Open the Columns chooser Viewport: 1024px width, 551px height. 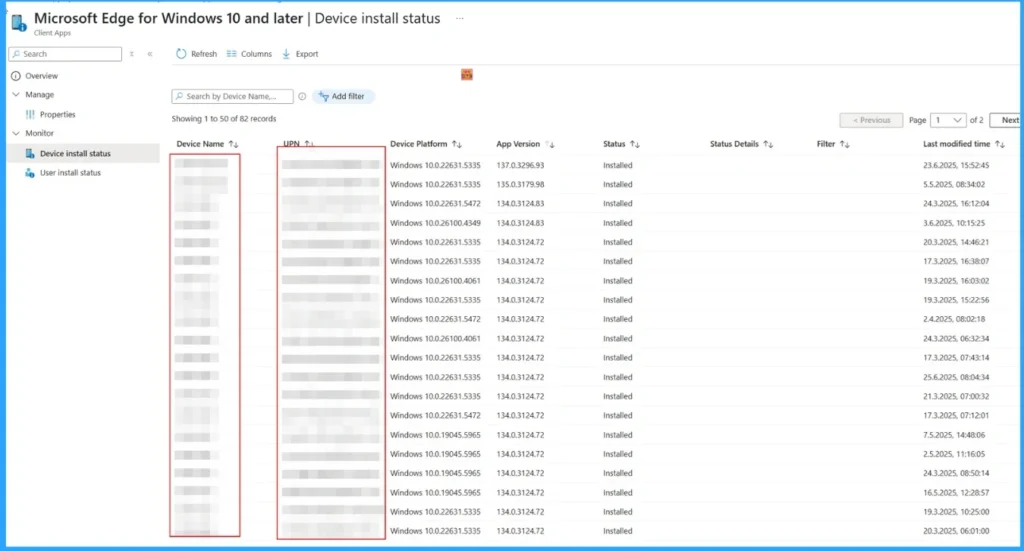pos(249,54)
